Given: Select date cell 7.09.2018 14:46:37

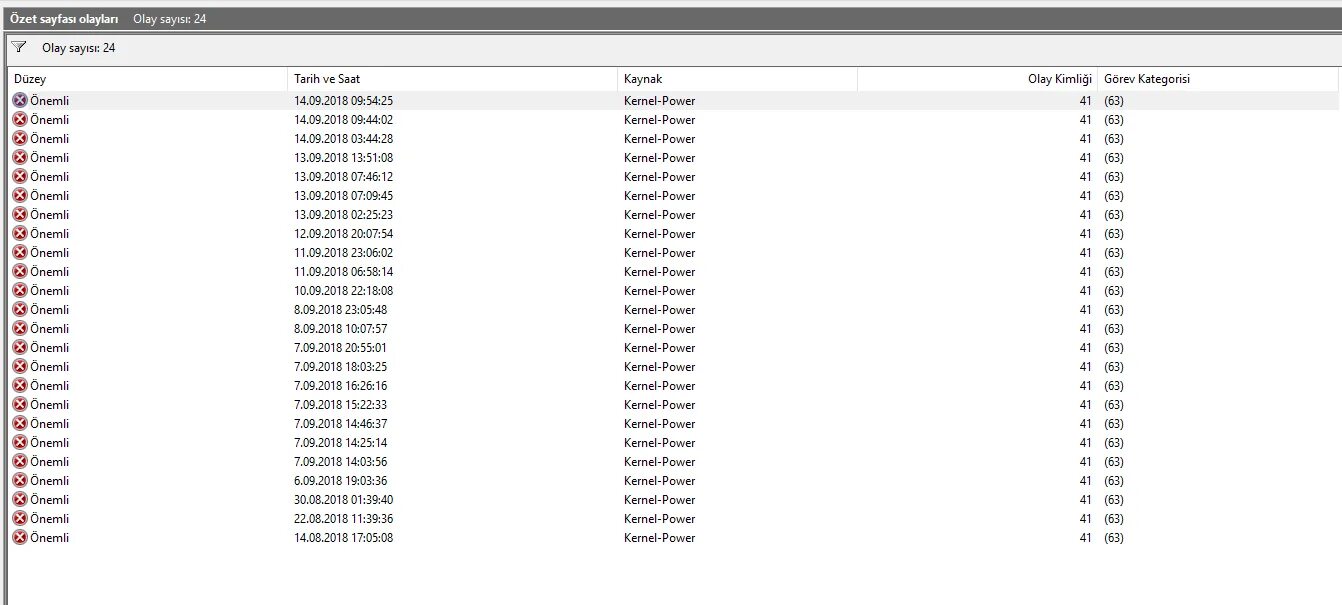Looking at the screenshot, I should click(340, 423).
